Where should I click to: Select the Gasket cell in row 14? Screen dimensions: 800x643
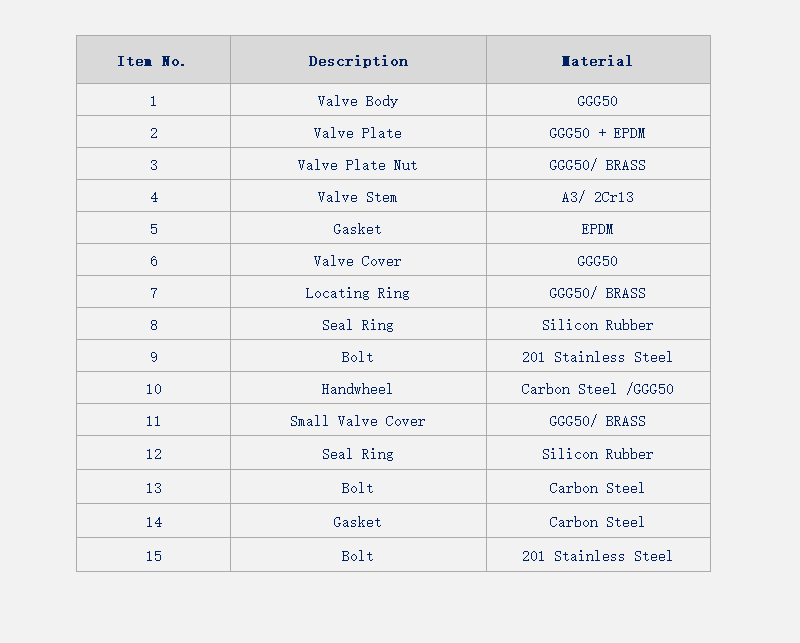pyautogui.click(x=358, y=521)
